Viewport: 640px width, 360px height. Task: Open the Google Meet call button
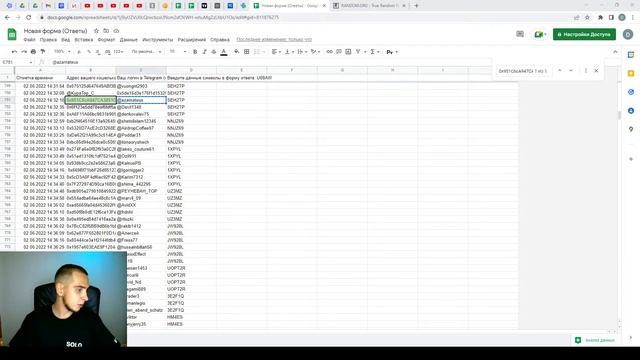(540, 34)
